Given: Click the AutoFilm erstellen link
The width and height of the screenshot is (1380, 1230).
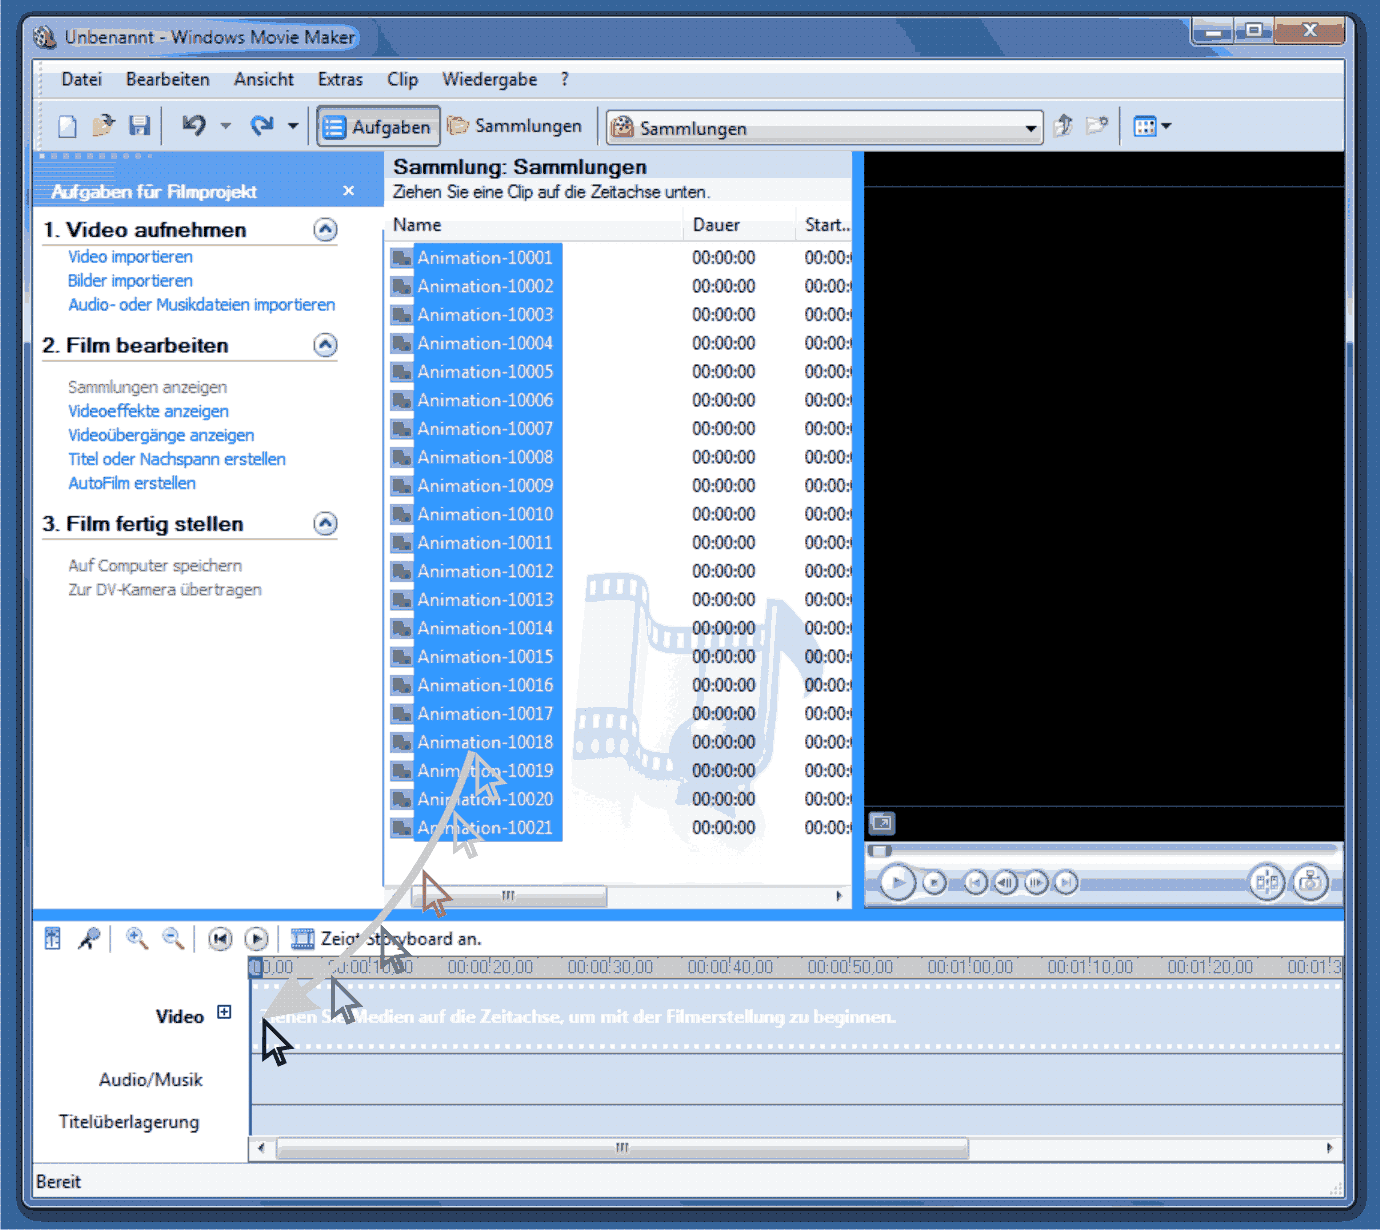Looking at the screenshot, I should pyautogui.click(x=132, y=483).
